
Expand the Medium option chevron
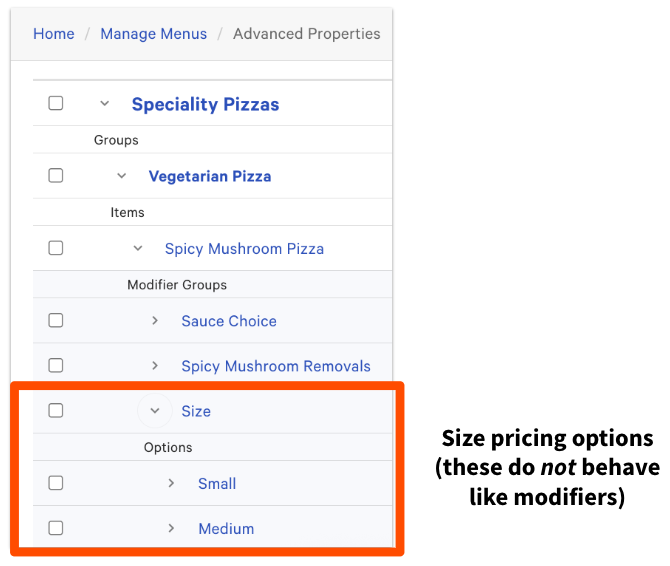click(171, 528)
